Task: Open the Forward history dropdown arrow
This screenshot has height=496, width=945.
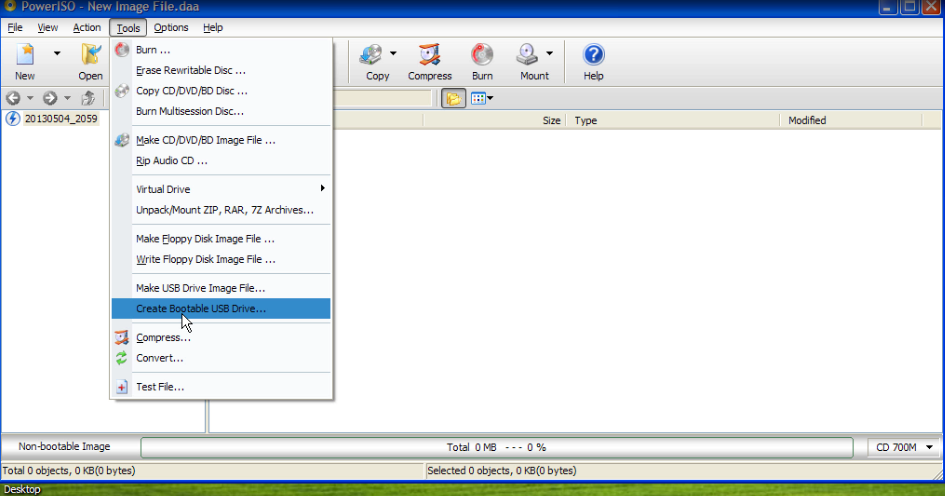Action: 67,98
